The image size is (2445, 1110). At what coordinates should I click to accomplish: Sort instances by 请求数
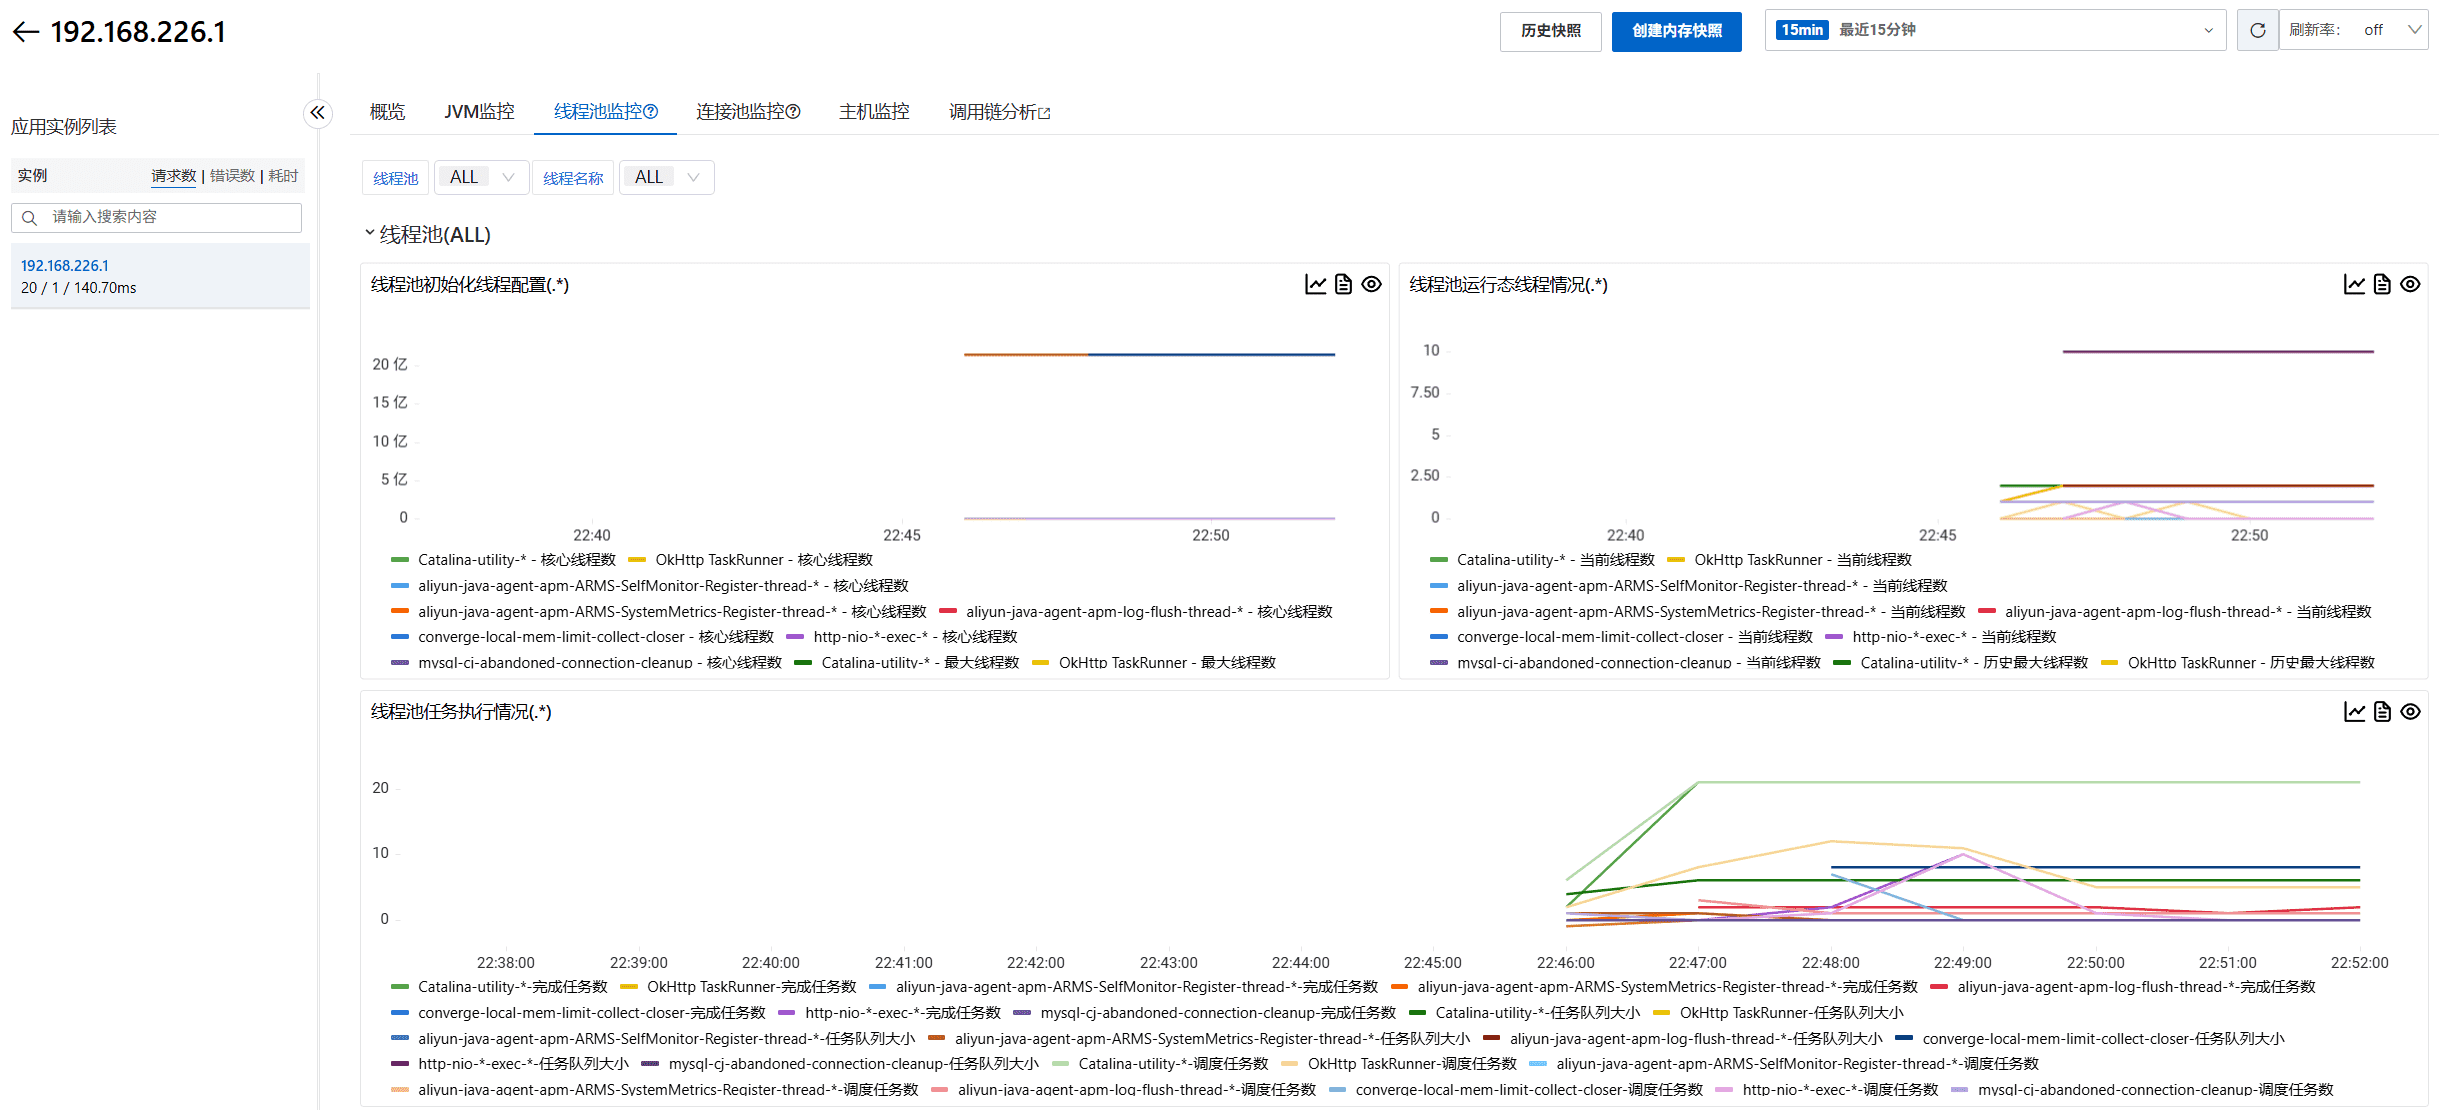174,176
